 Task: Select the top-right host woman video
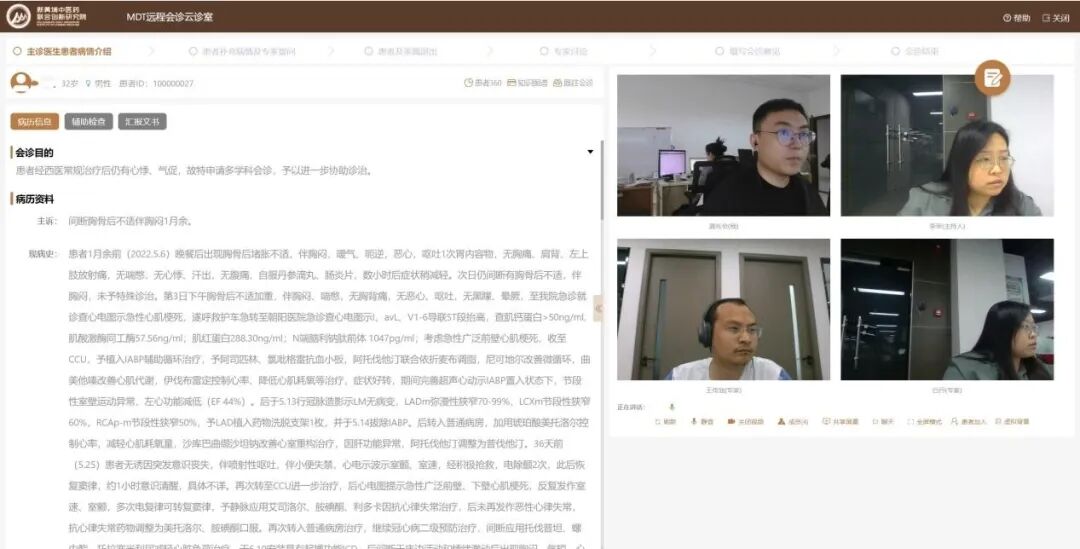947,145
